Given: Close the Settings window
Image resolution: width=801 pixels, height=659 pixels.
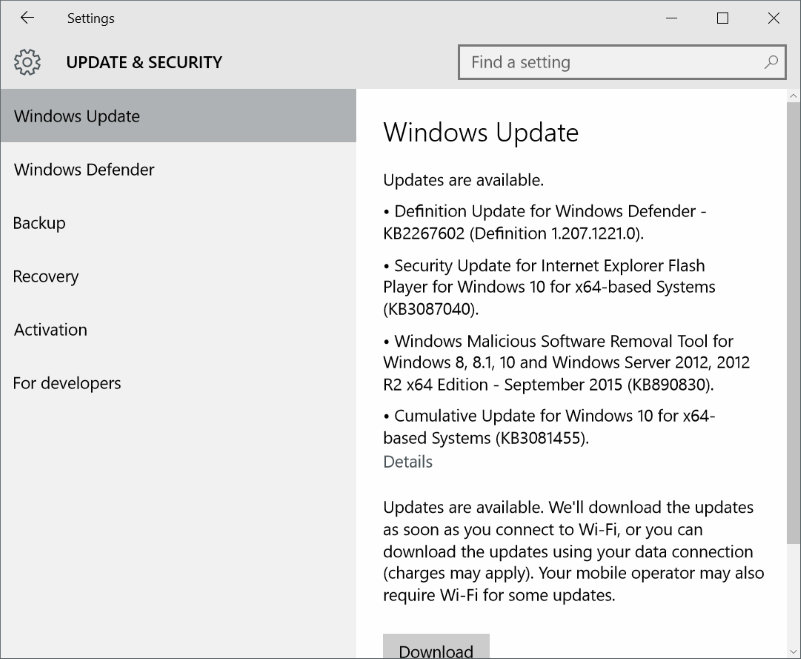Looking at the screenshot, I should 774,18.
